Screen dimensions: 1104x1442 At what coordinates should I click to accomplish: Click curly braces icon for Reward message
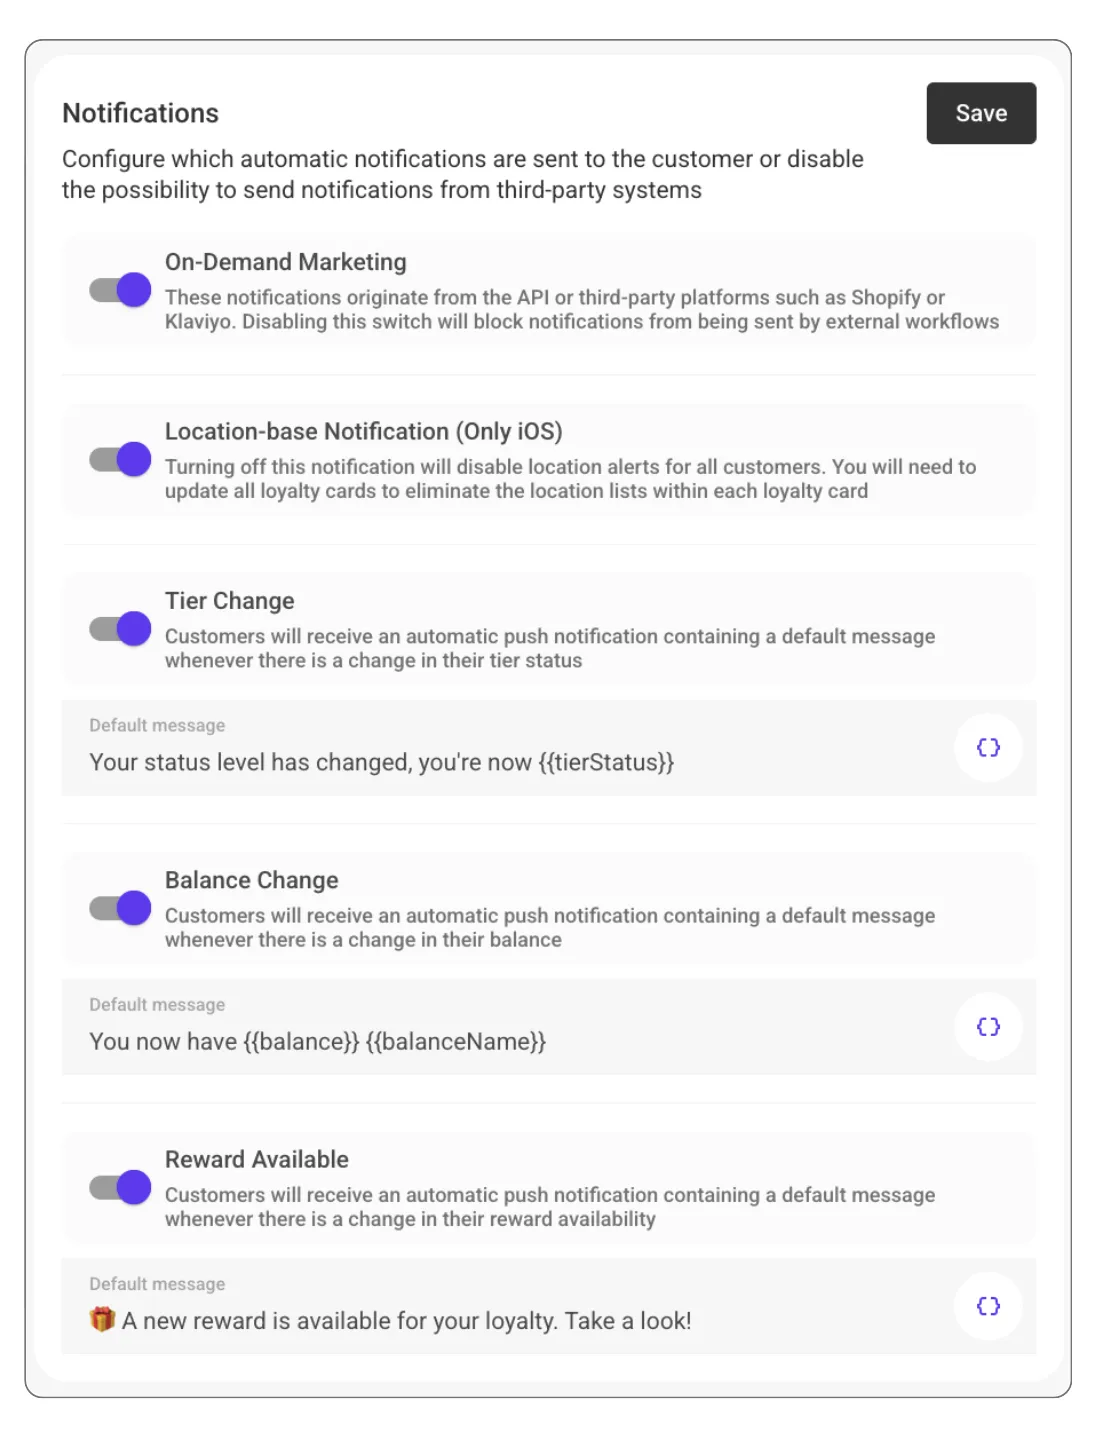pos(987,1305)
